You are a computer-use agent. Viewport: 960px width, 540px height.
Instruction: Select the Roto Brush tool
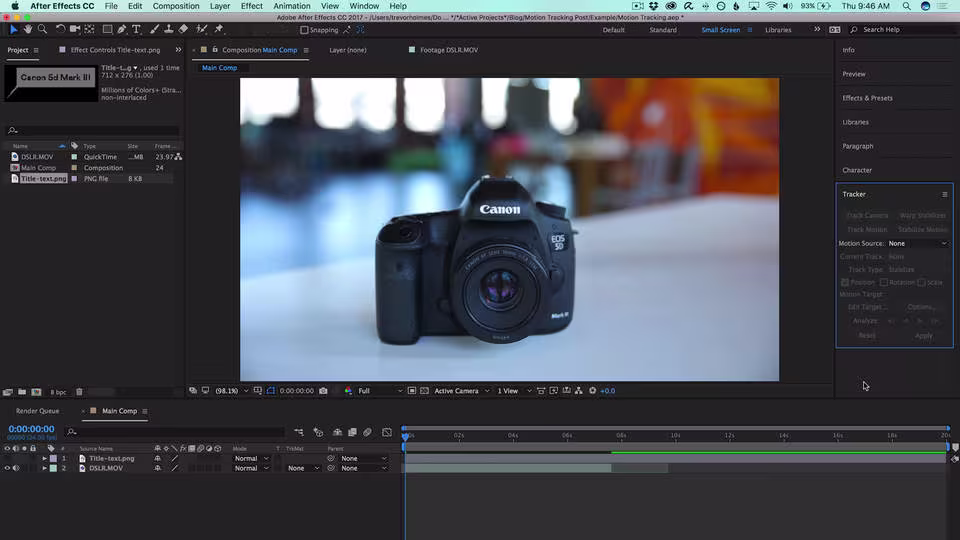[201, 29]
